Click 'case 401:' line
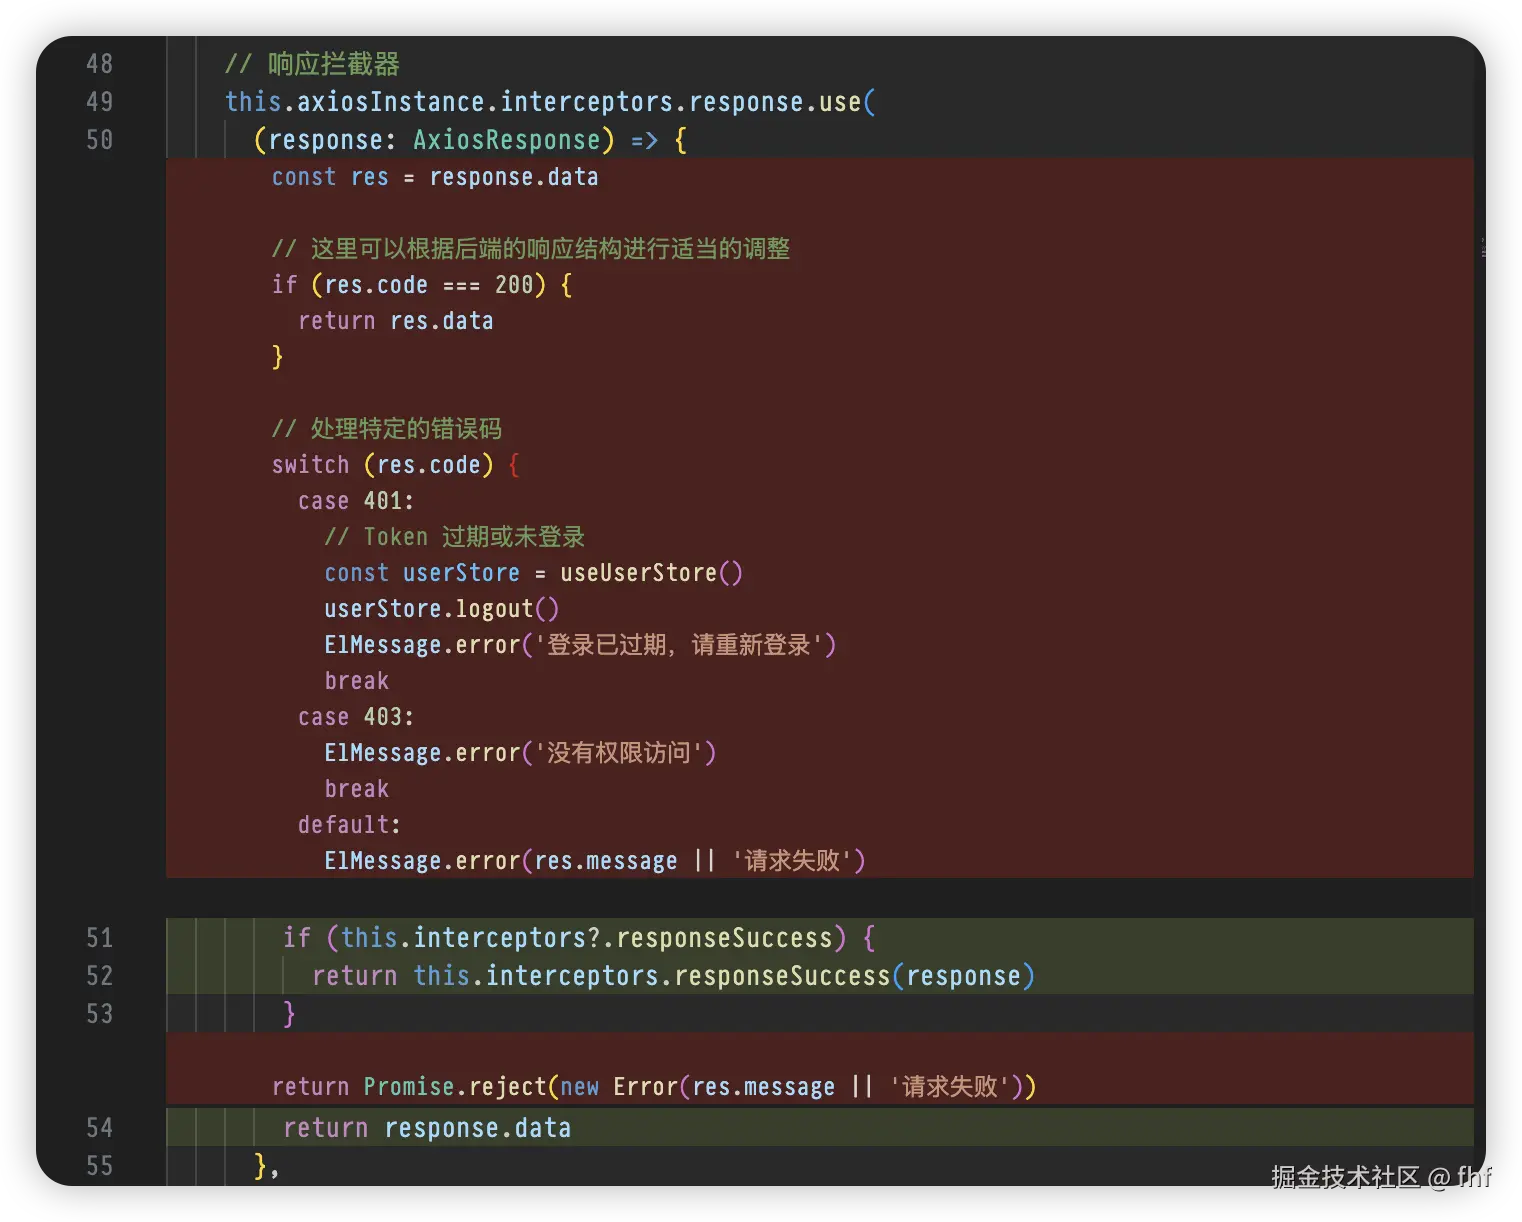 pos(356,501)
